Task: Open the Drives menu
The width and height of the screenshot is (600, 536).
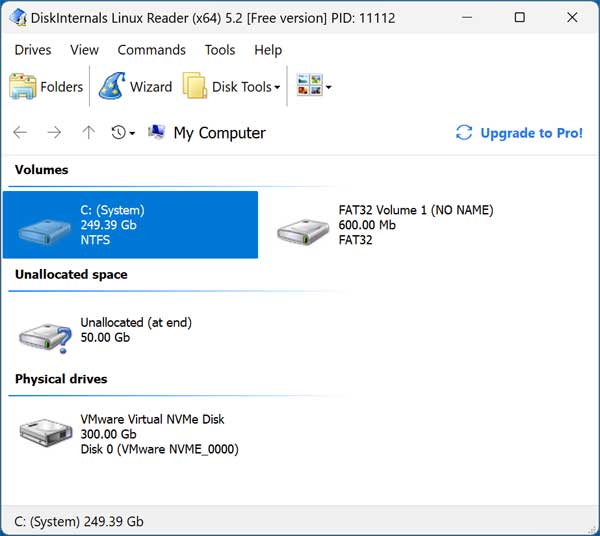Action: 33,50
